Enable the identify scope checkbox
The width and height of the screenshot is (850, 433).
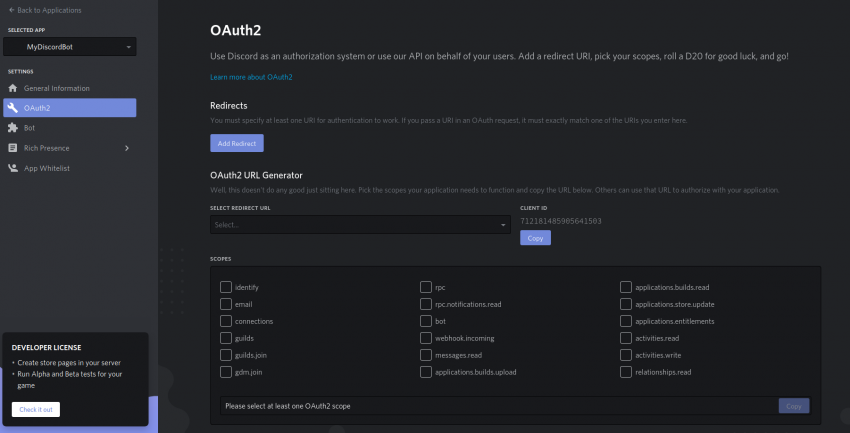pyautogui.click(x=226, y=287)
